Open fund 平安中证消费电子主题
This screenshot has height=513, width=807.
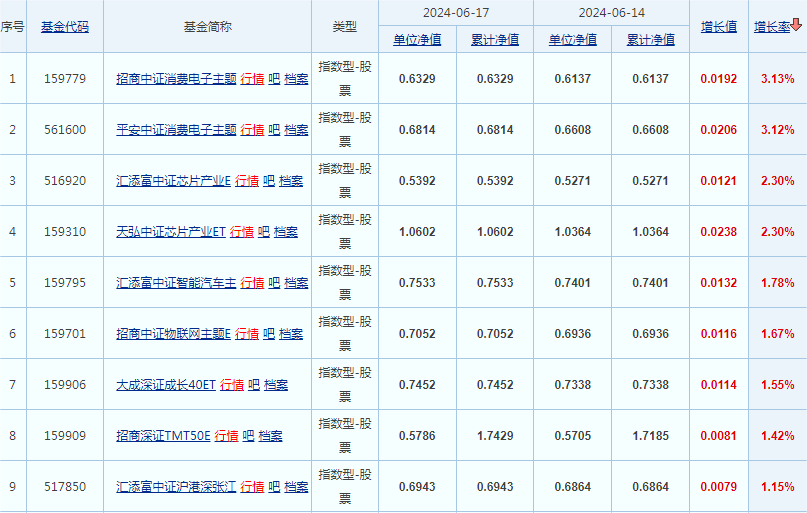[x=176, y=130]
